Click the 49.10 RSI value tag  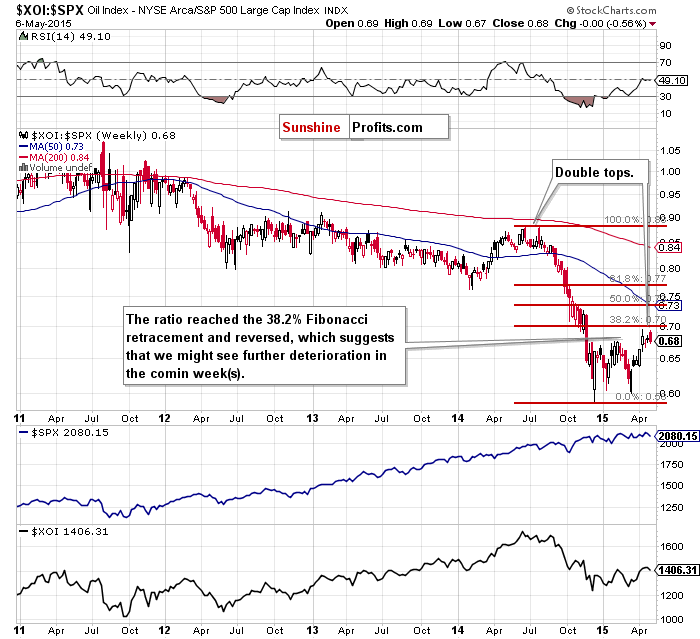(672, 80)
